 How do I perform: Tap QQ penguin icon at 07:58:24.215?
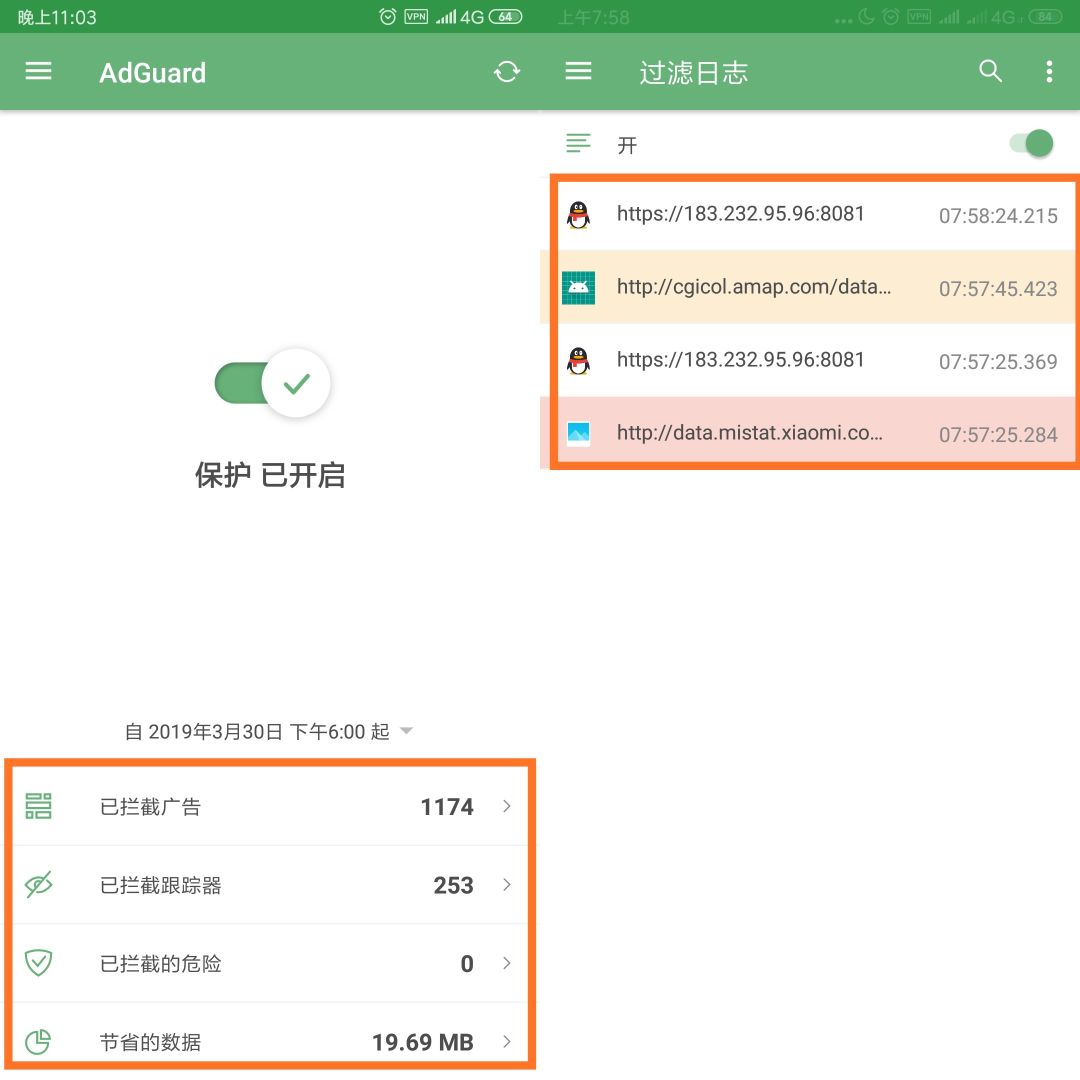[579, 215]
